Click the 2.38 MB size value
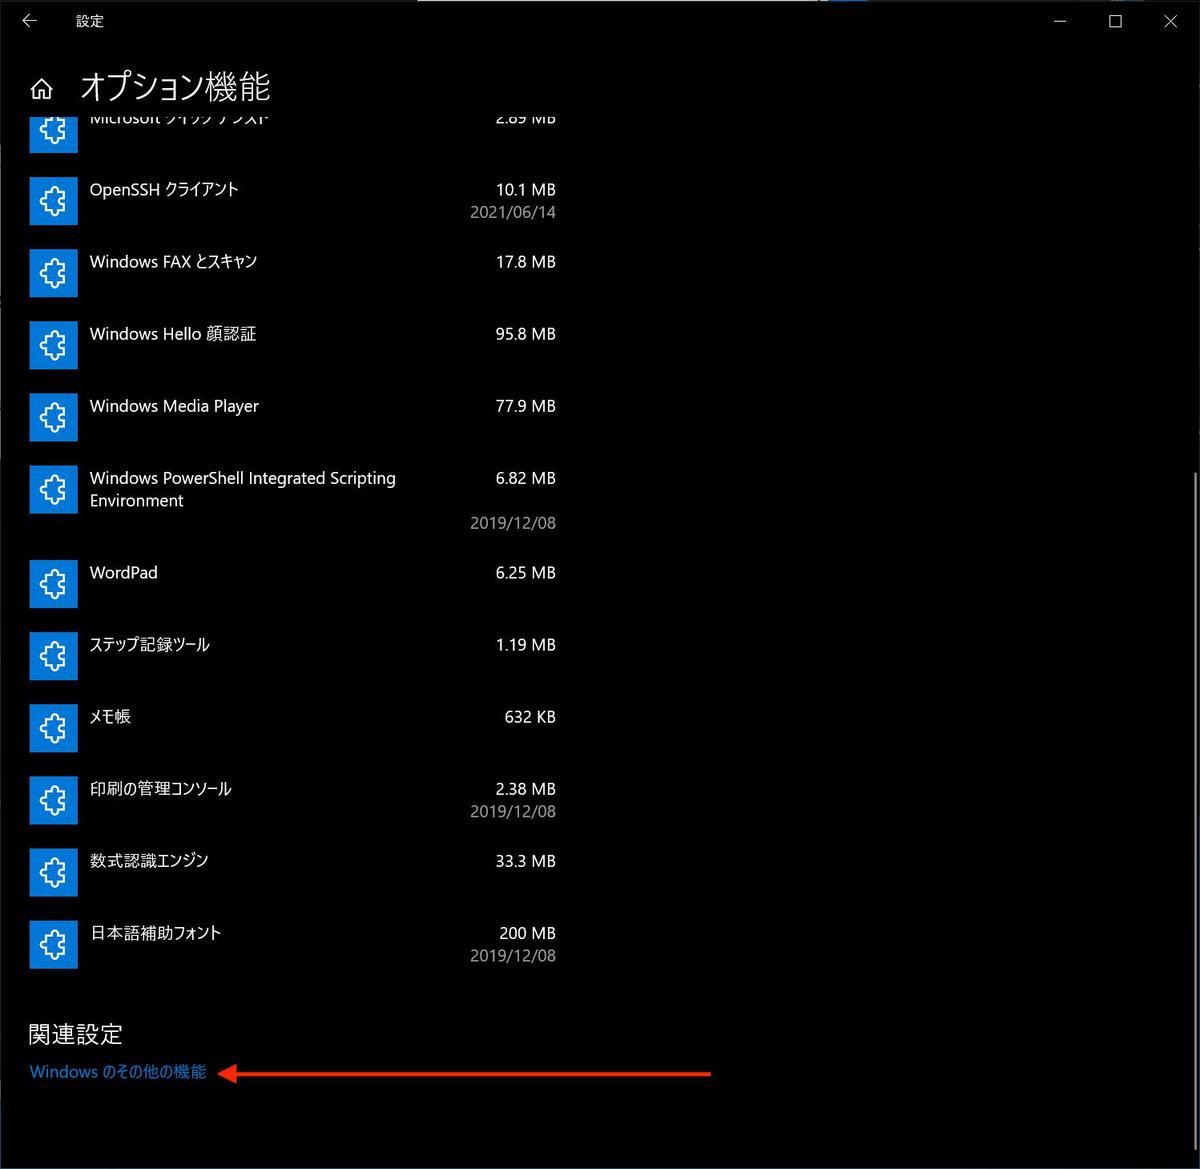 525,788
